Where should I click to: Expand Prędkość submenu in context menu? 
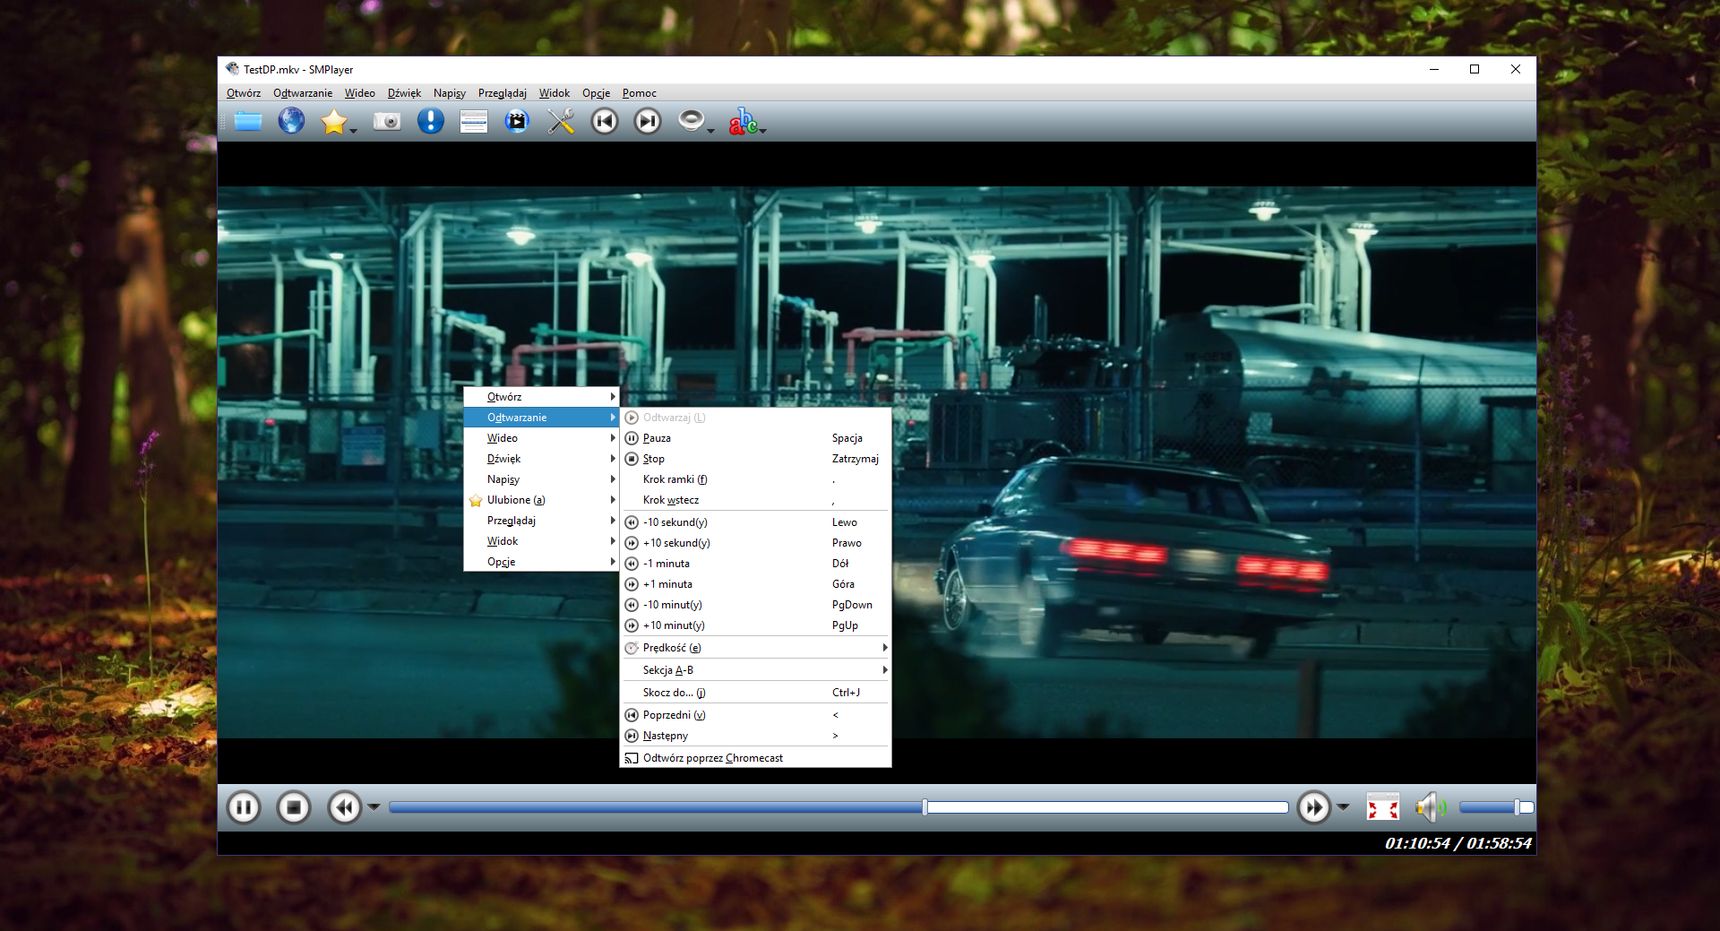pyautogui.click(x=755, y=648)
